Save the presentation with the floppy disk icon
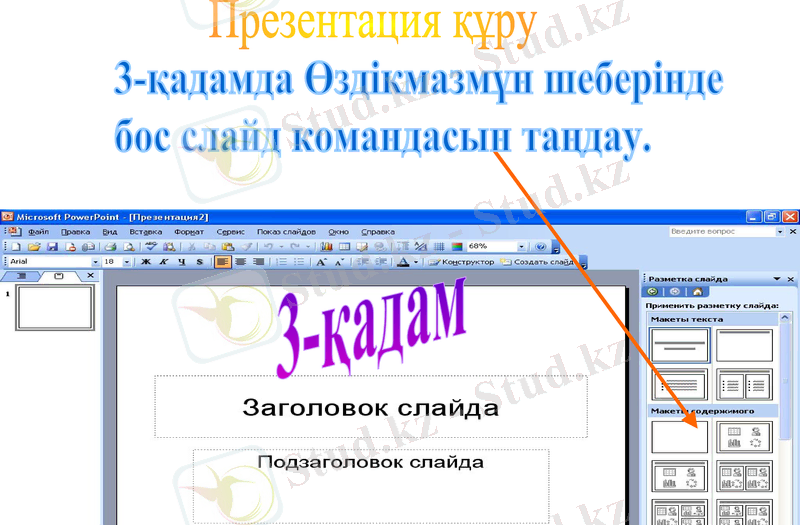The height and width of the screenshot is (525, 800). click(52, 247)
